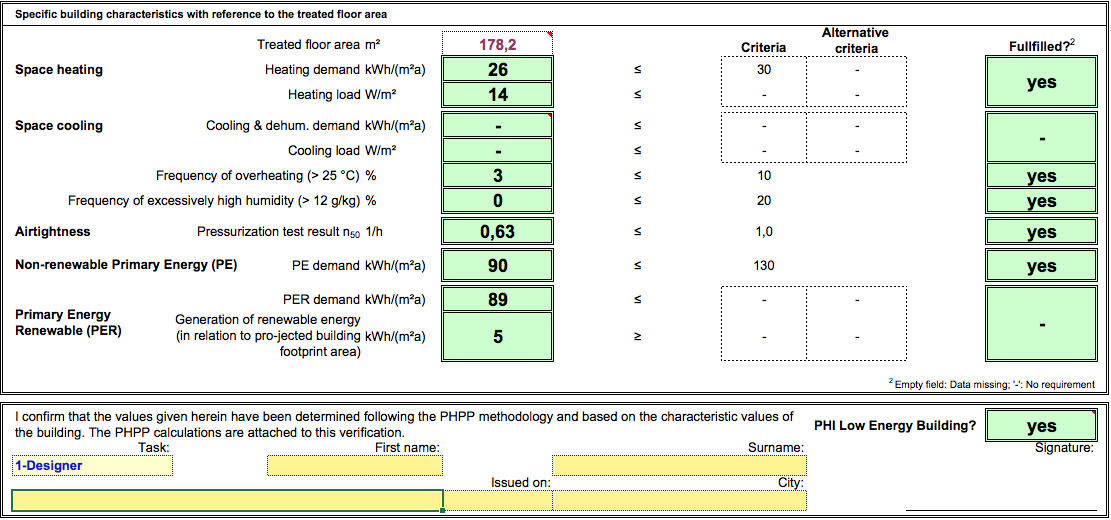Click the Heating demand value cell 26

[497, 70]
